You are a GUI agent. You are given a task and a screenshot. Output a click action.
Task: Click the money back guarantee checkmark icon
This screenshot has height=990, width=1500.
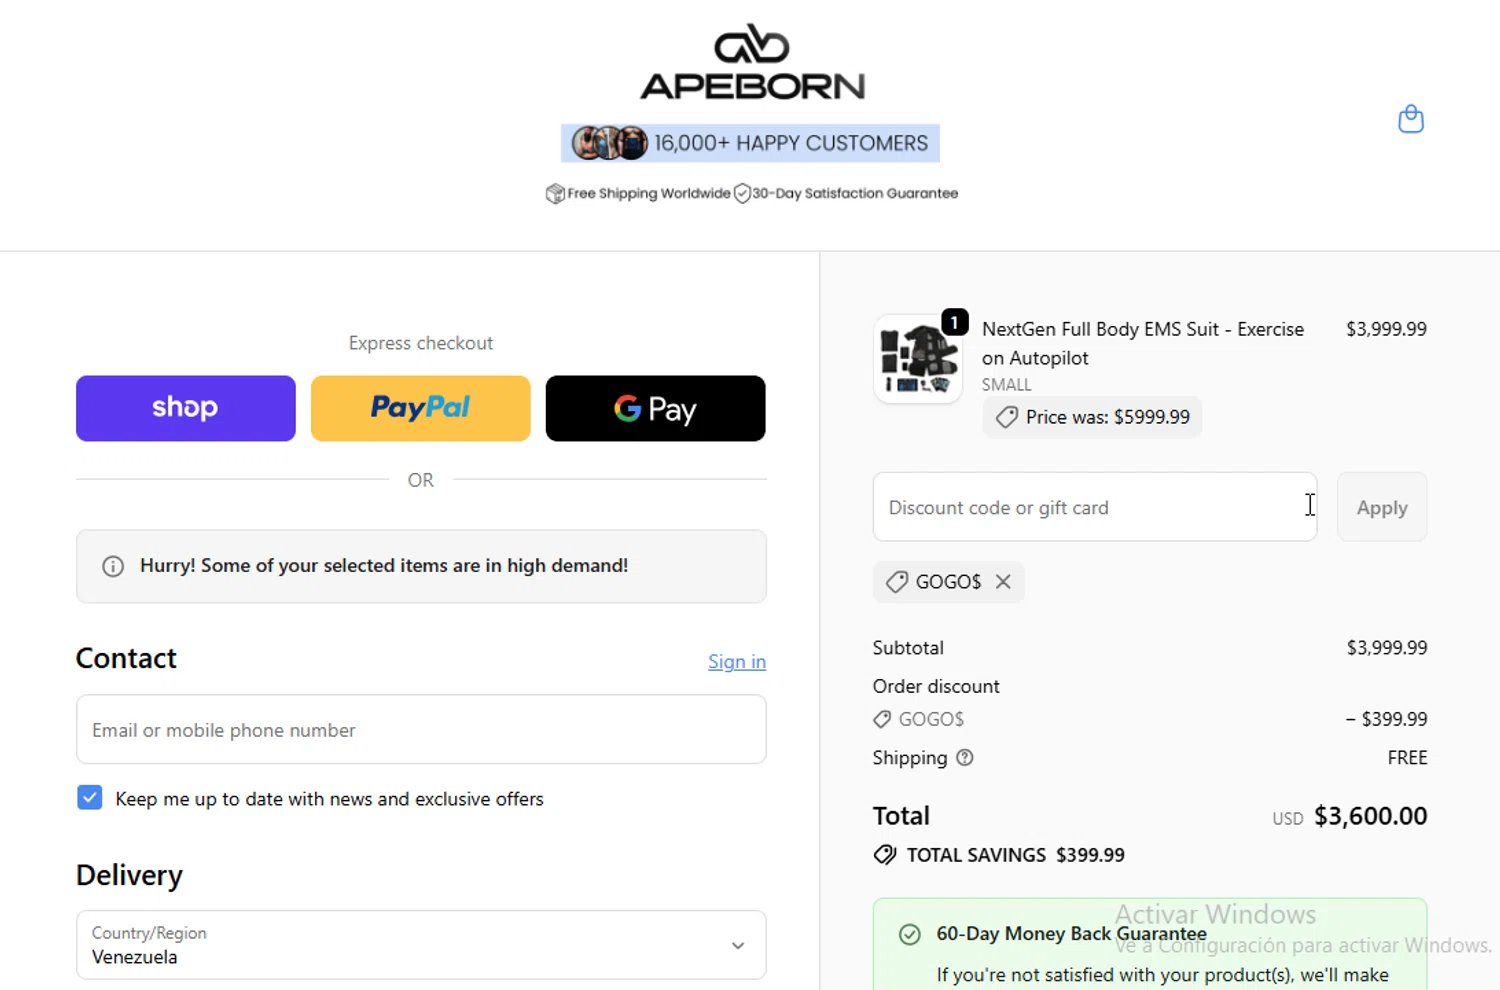point(909,934)
